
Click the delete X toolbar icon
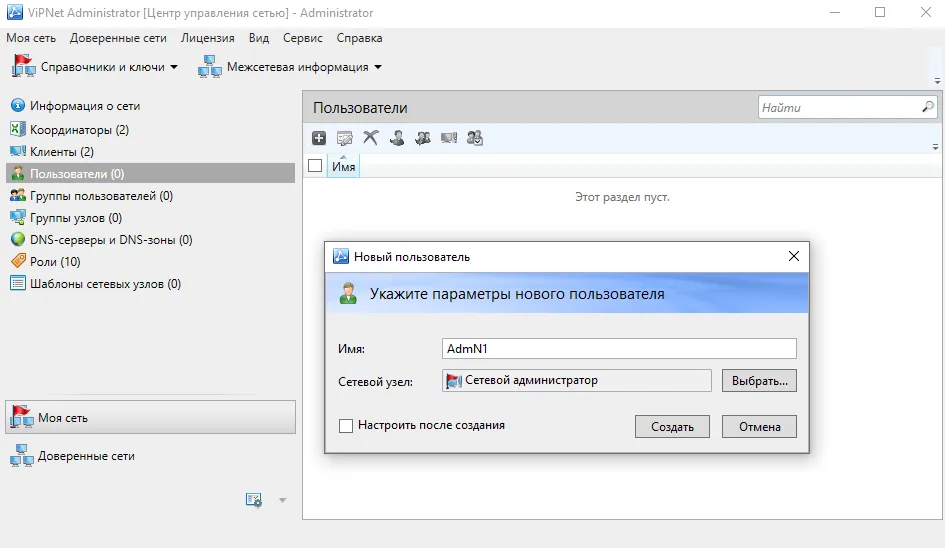click(371, 137)
